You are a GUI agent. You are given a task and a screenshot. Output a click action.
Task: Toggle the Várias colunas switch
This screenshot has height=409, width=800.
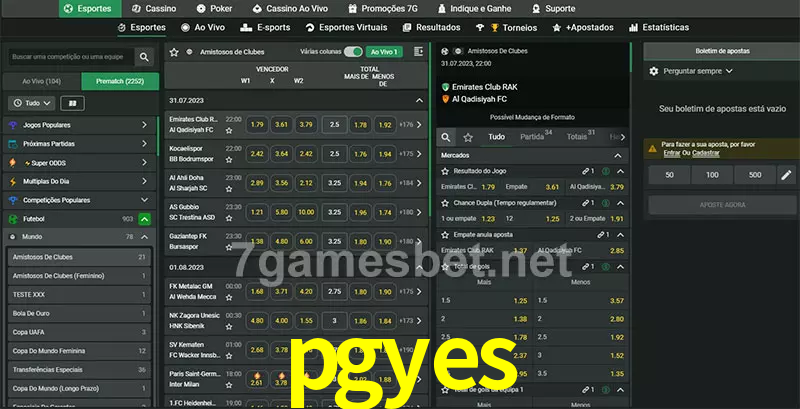[x=352, y=51]
